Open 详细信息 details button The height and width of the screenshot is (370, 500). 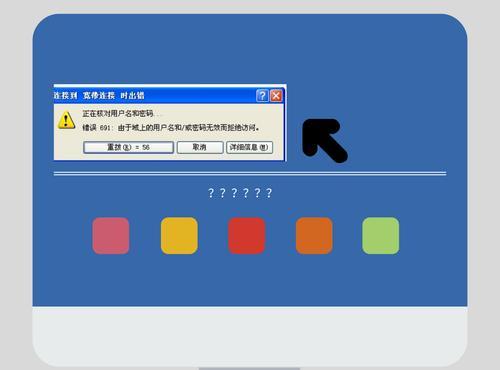(249, 147)
